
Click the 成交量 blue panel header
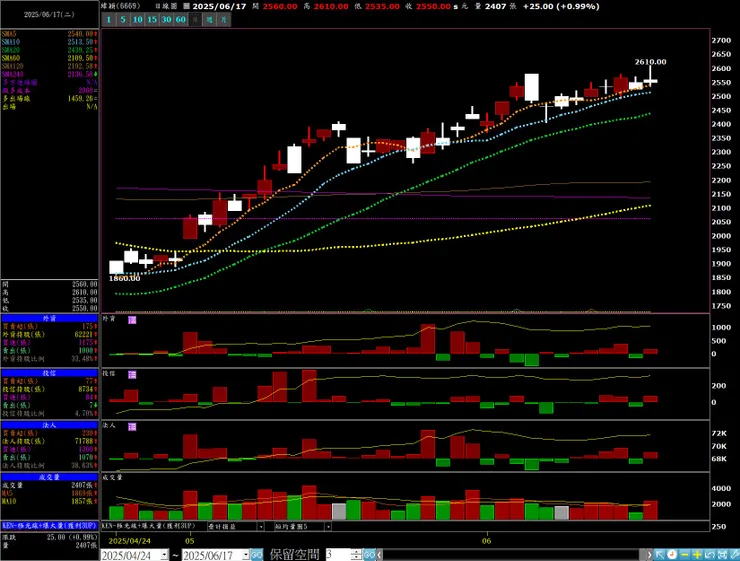[50, 477]
